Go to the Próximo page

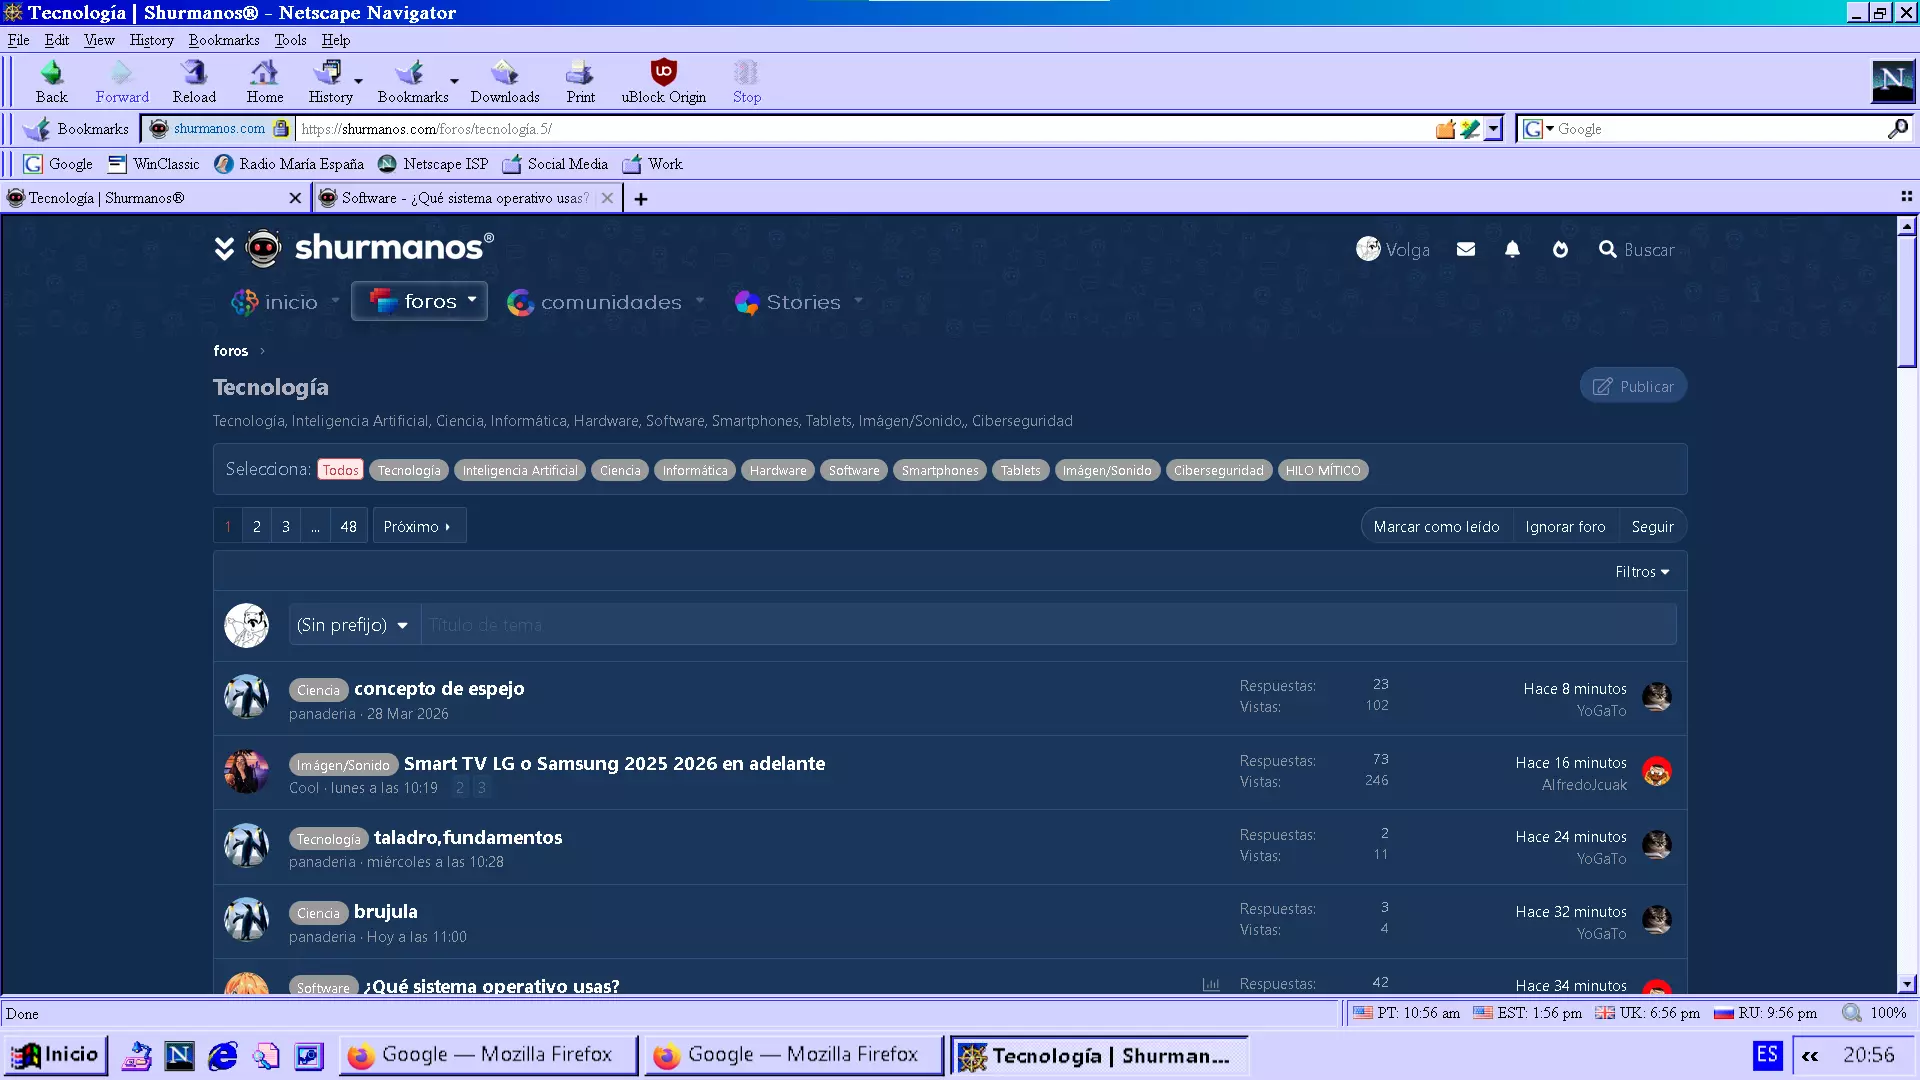[x=418, y=526]
